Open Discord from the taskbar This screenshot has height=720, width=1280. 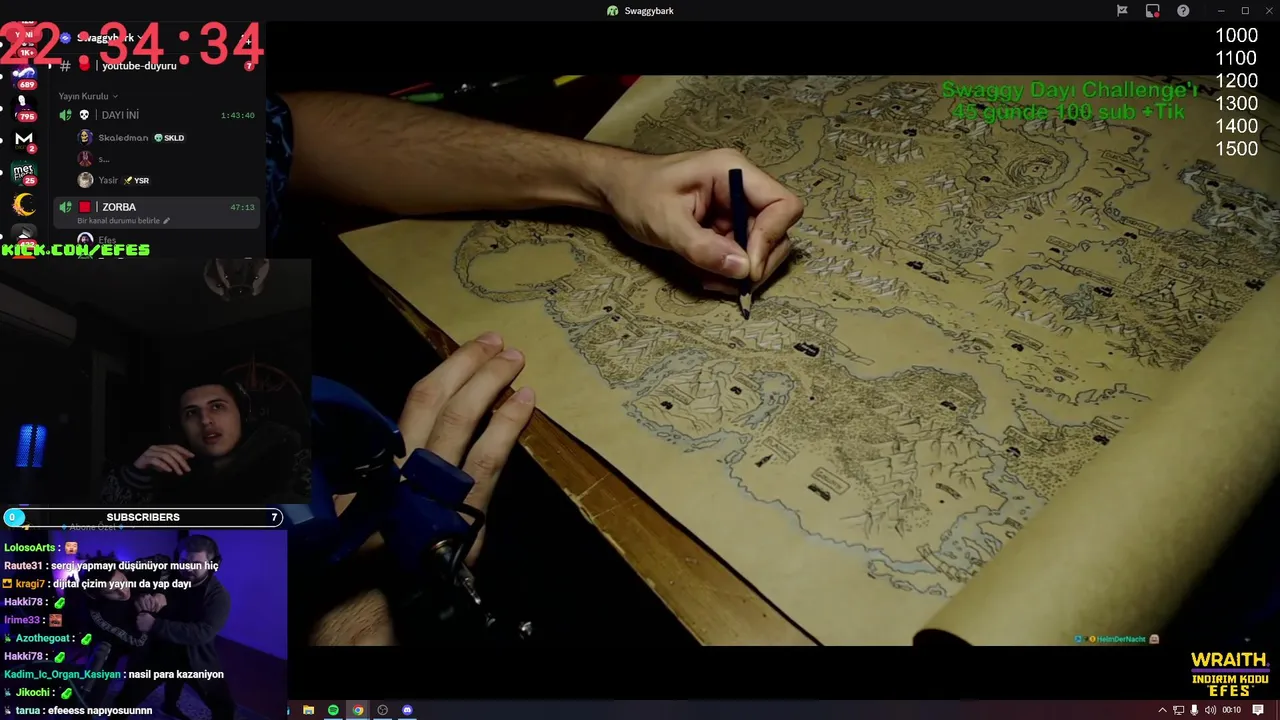[x=407, y=710]
